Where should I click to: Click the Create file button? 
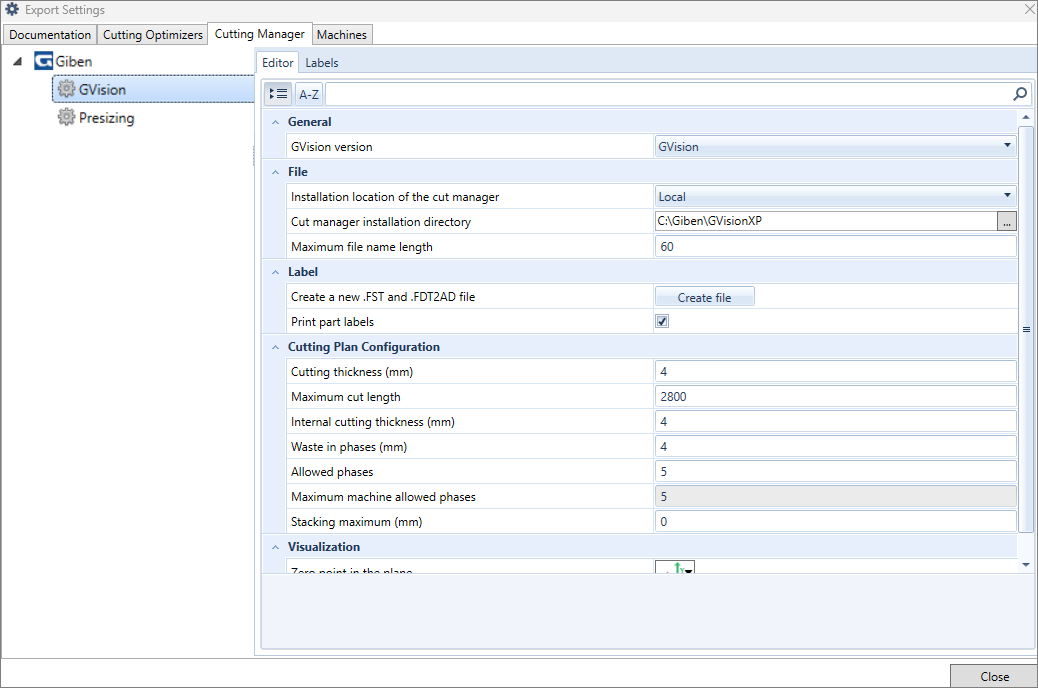tap(704, 297)
